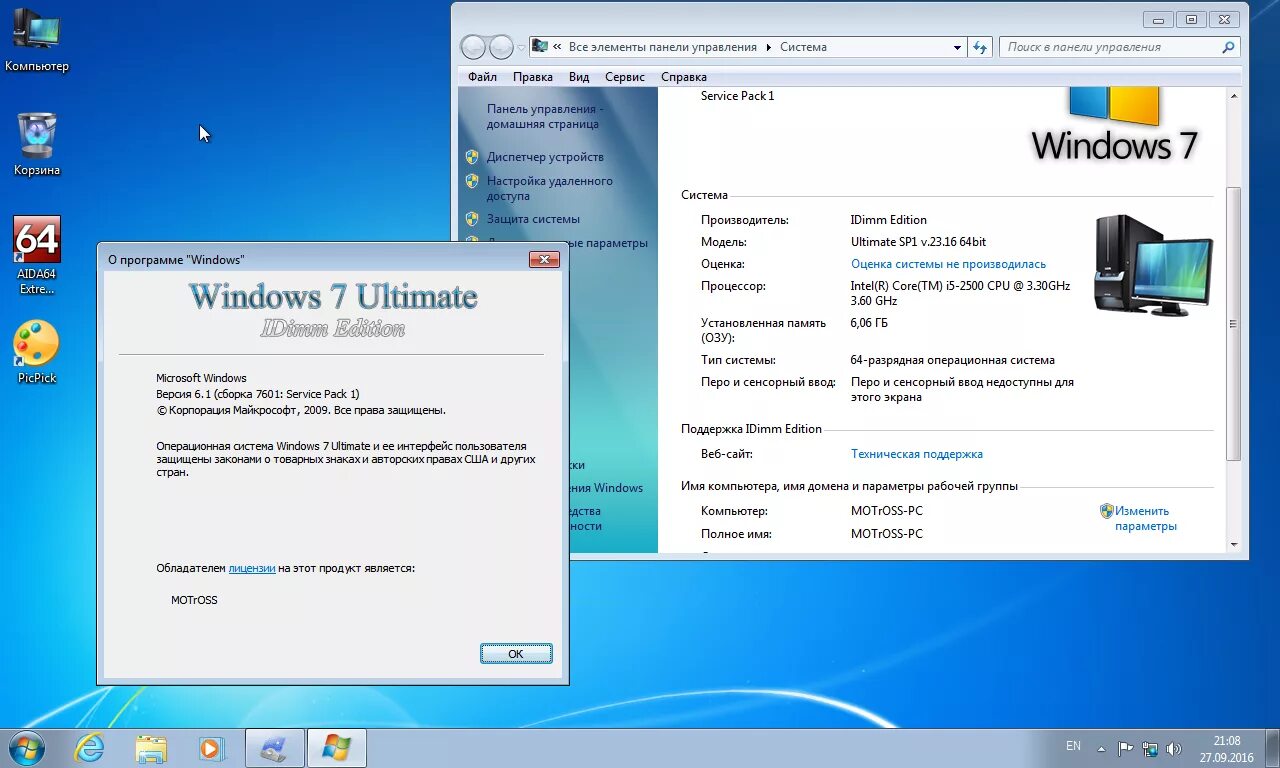This screenshot has width=1280, height=768.
Task: Open the лицензии link in About dialog
Action: tap(252, 568)
